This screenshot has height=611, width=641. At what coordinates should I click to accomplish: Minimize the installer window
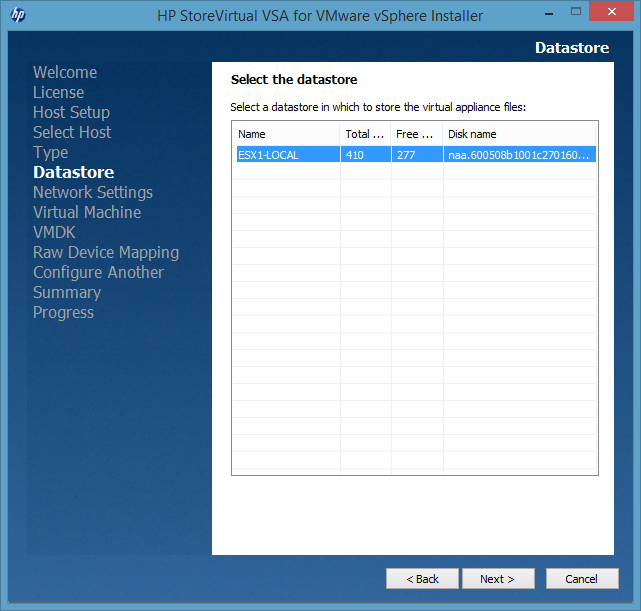pyautogui.click(x=549, y=13)
